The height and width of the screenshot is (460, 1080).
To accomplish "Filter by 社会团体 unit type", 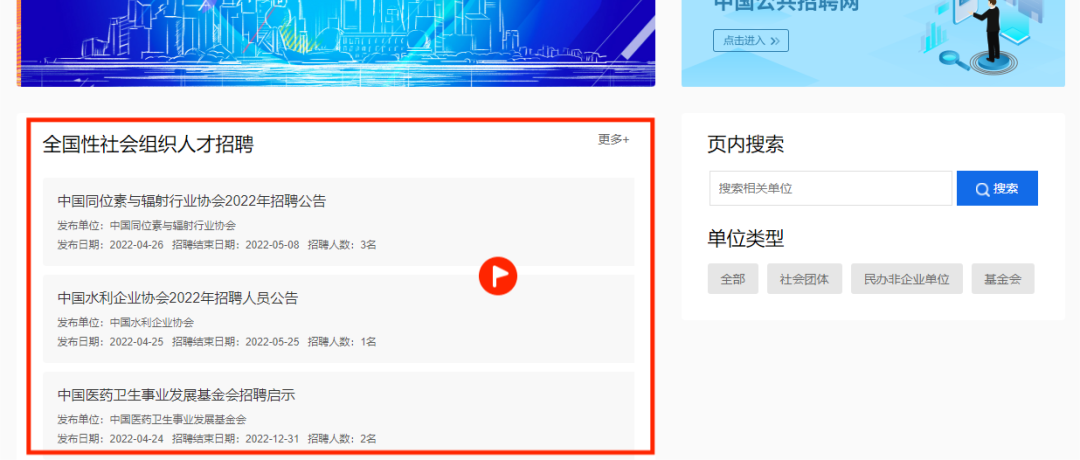I will pos(805,279).
